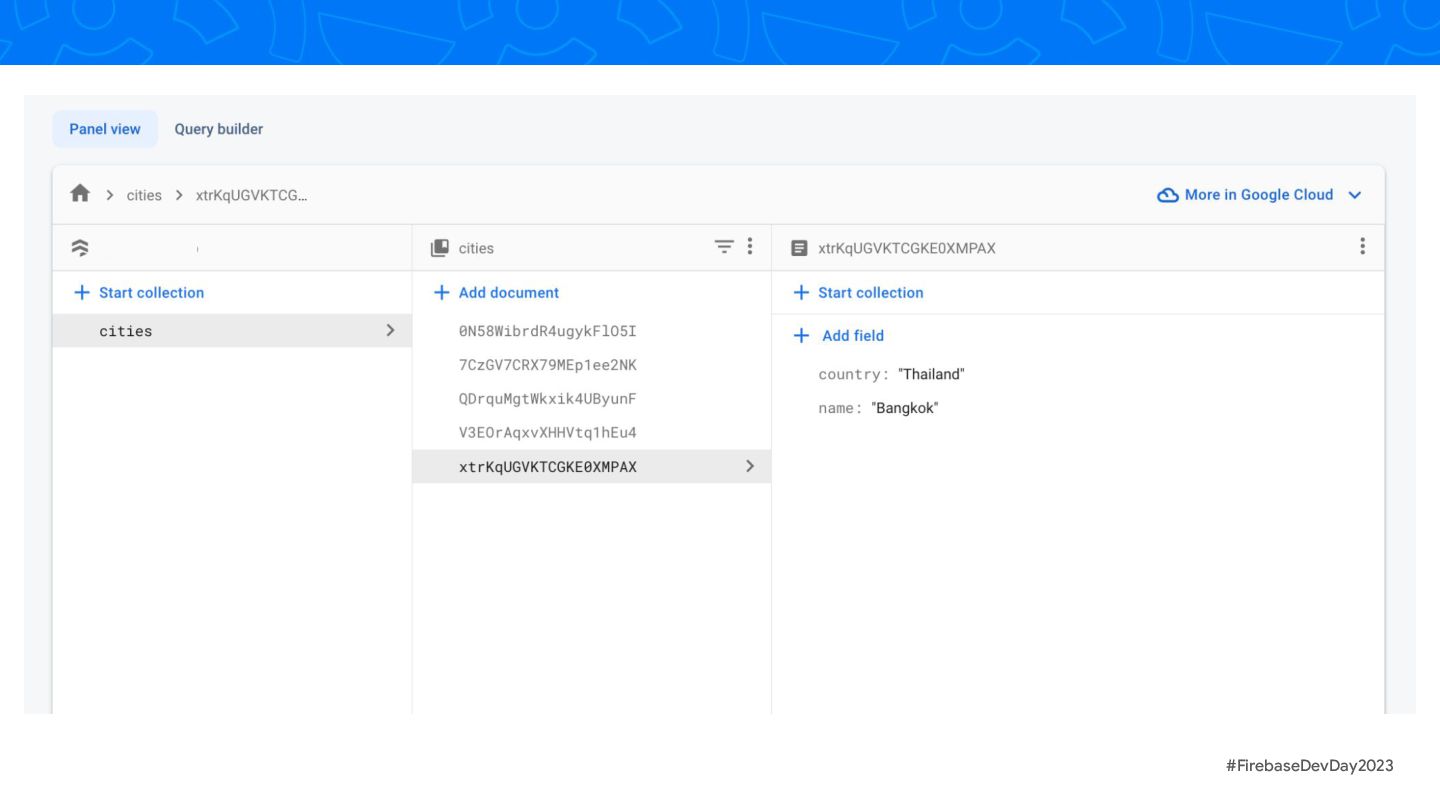Click the xtrKqUGVKTCGKE0XMPAX document title header
The height and width of the screenshot is (810, 1440).
pos(907,248)
